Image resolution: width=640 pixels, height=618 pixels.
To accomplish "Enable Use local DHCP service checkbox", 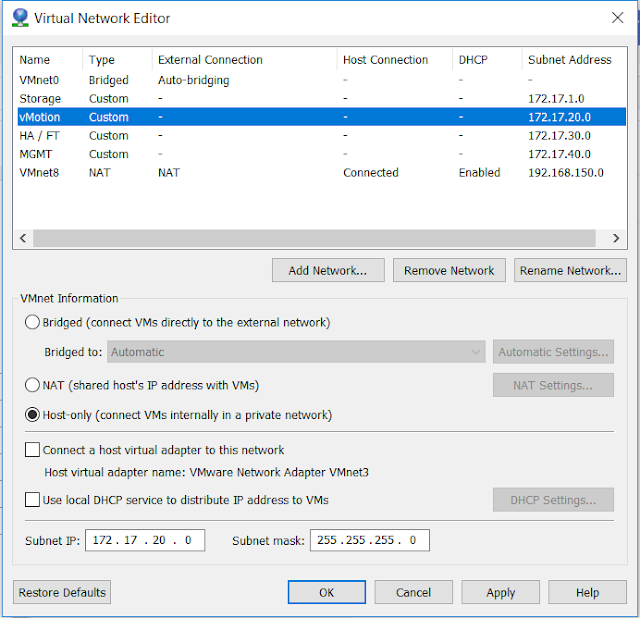I will pyautogui.click(x=32, y=500).
